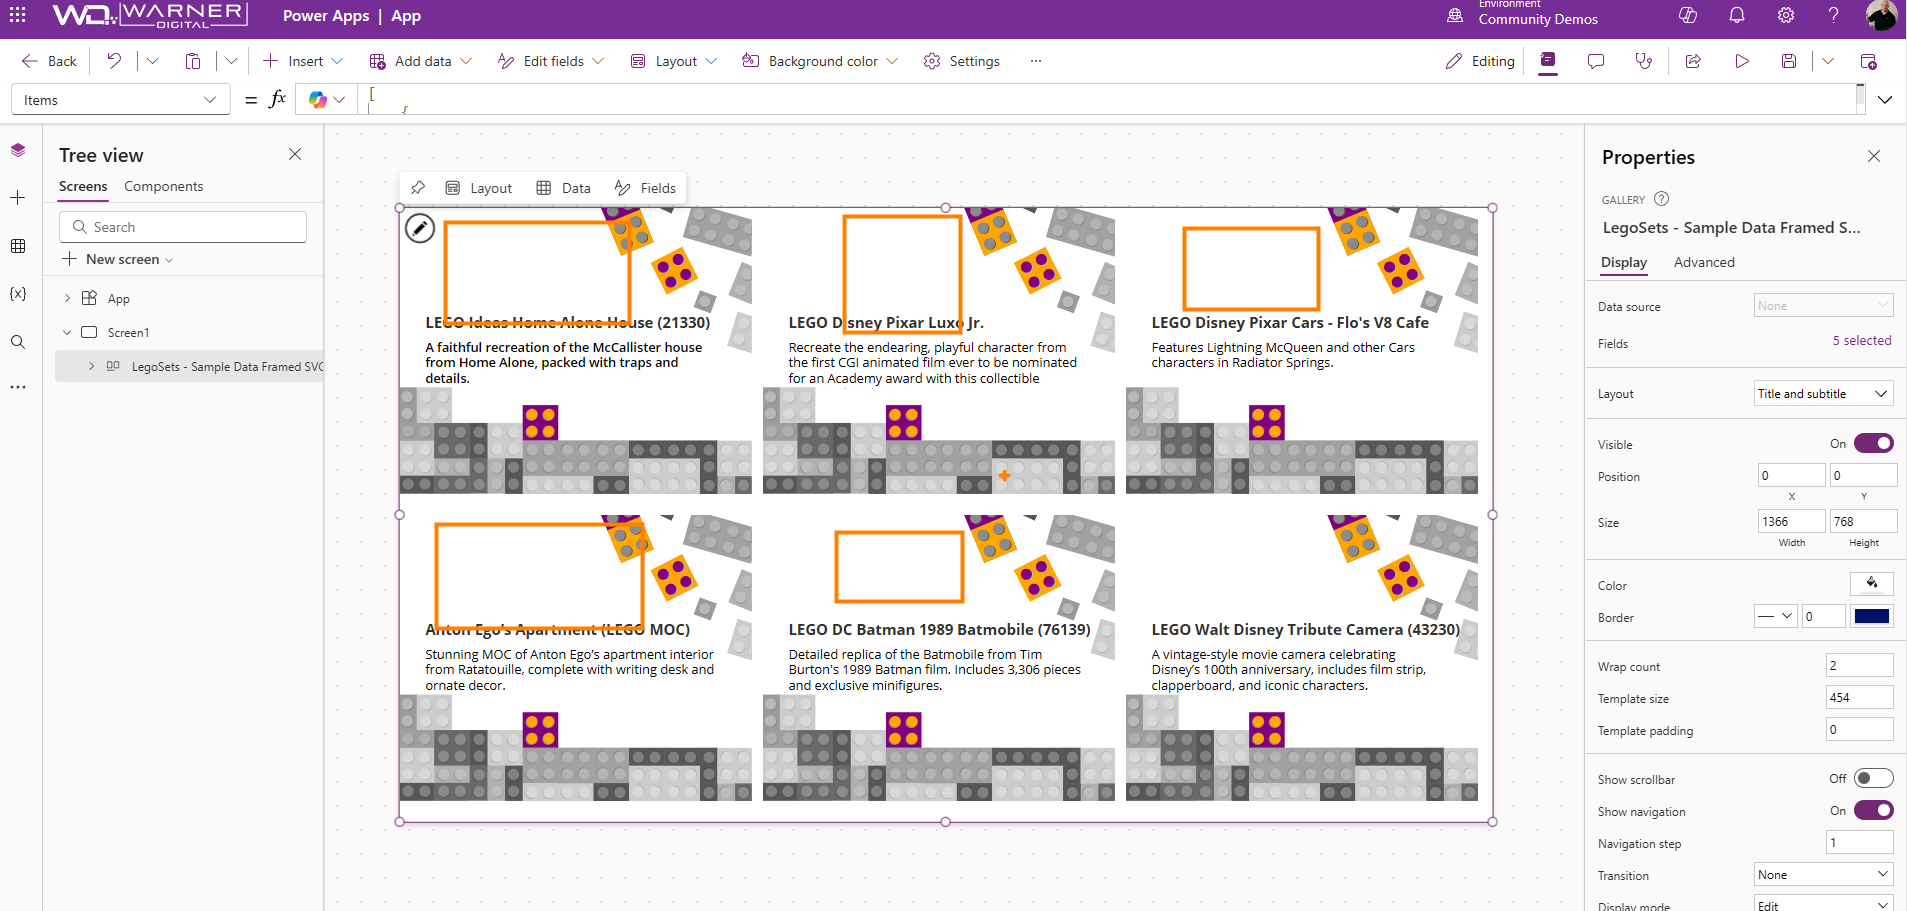Open the Insert plus icon in sidebar
Image resolution: width=1907 pixels, height=911 pixels.
(x=18, y=198)
